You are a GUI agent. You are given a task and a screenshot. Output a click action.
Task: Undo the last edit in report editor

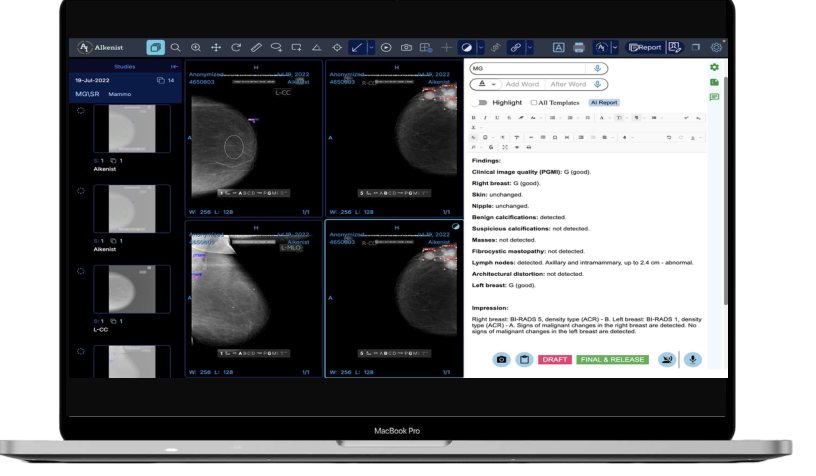point(669,137)
